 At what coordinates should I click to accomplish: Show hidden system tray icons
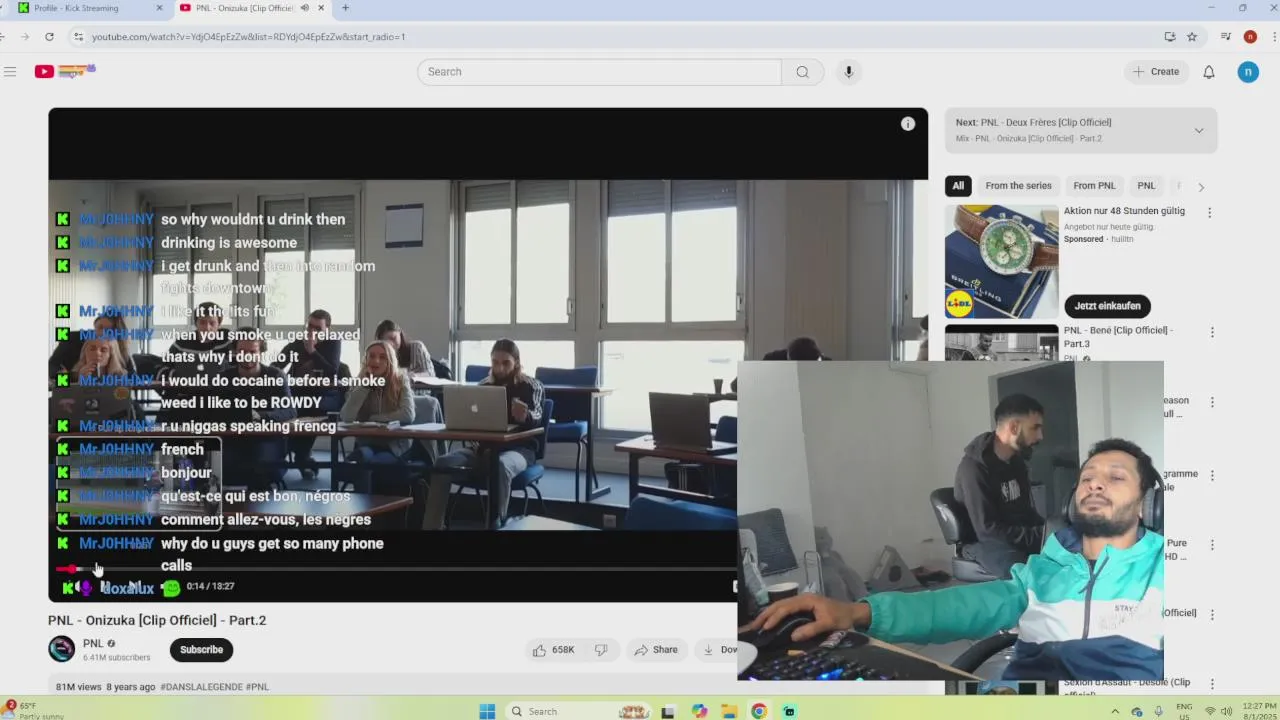click(1115, 711)
